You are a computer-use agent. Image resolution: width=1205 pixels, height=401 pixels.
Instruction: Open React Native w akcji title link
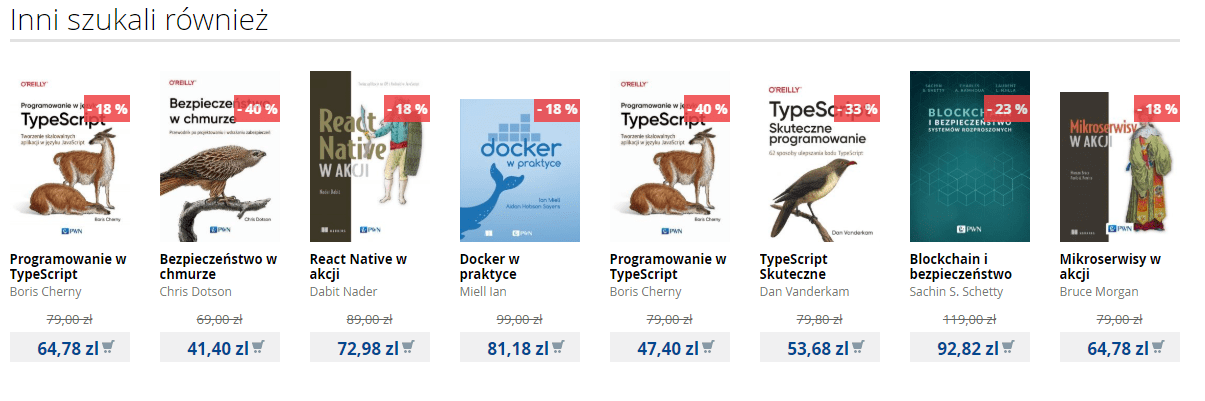click(x=358, y=267)
